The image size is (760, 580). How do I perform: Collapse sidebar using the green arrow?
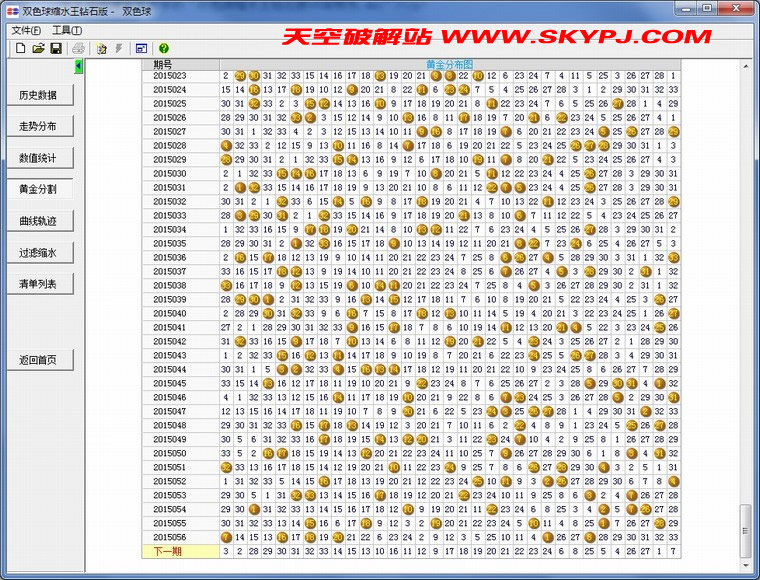point(79,66)
